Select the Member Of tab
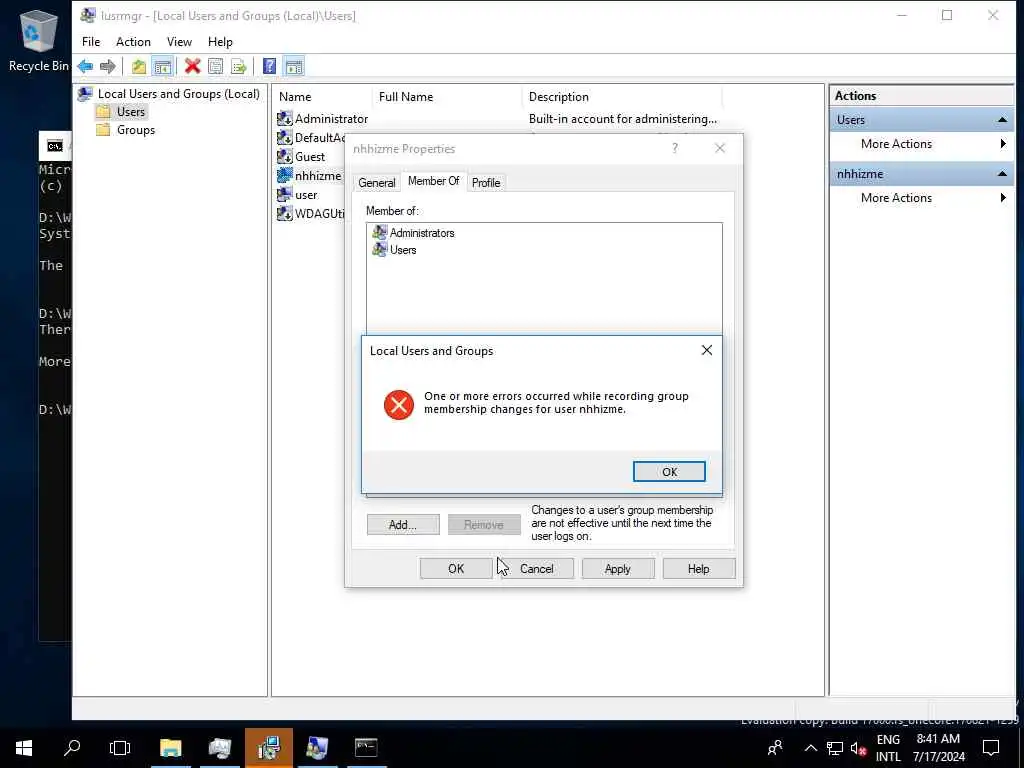The height and width of the screenshot is (768, 1024). 433,181
